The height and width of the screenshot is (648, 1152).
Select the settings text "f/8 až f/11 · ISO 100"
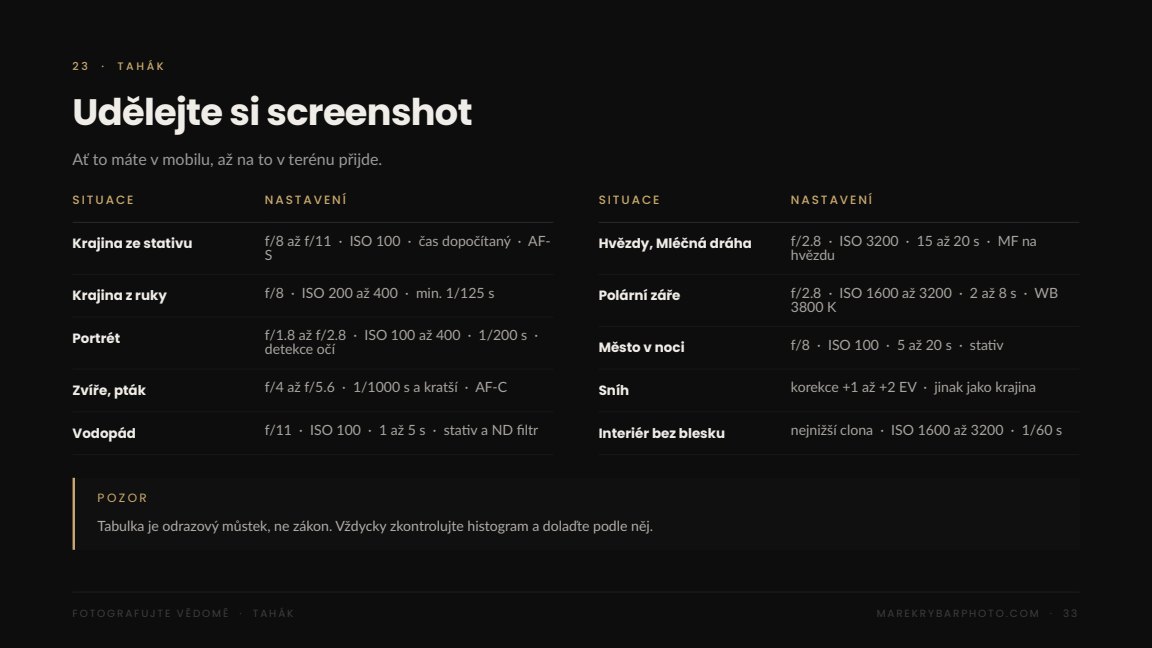(333, 241)
